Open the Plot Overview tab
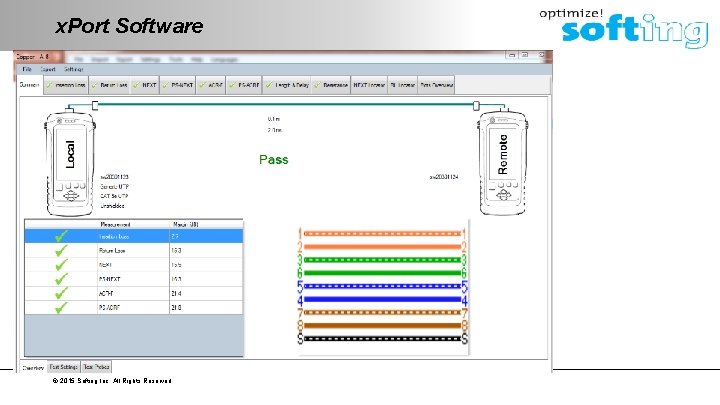This screenshot has width=720, height=405. point(436,85)
